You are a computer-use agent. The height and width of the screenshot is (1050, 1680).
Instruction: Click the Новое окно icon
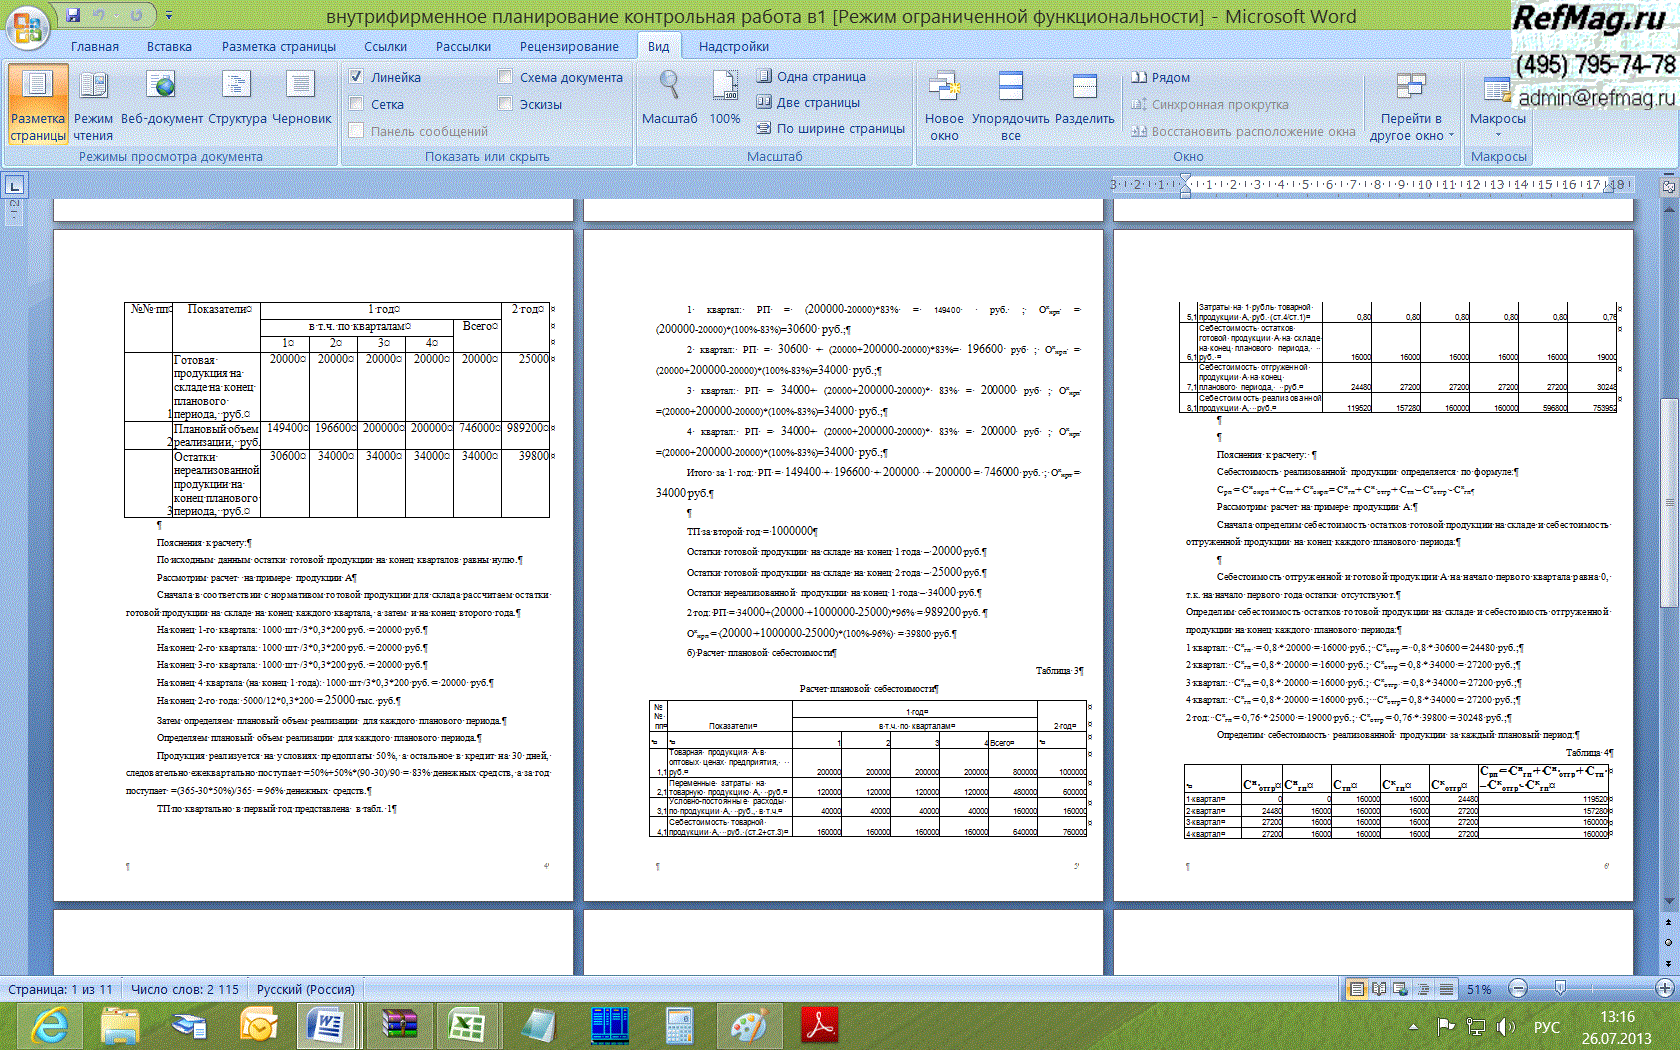click(x=944, y=87)
